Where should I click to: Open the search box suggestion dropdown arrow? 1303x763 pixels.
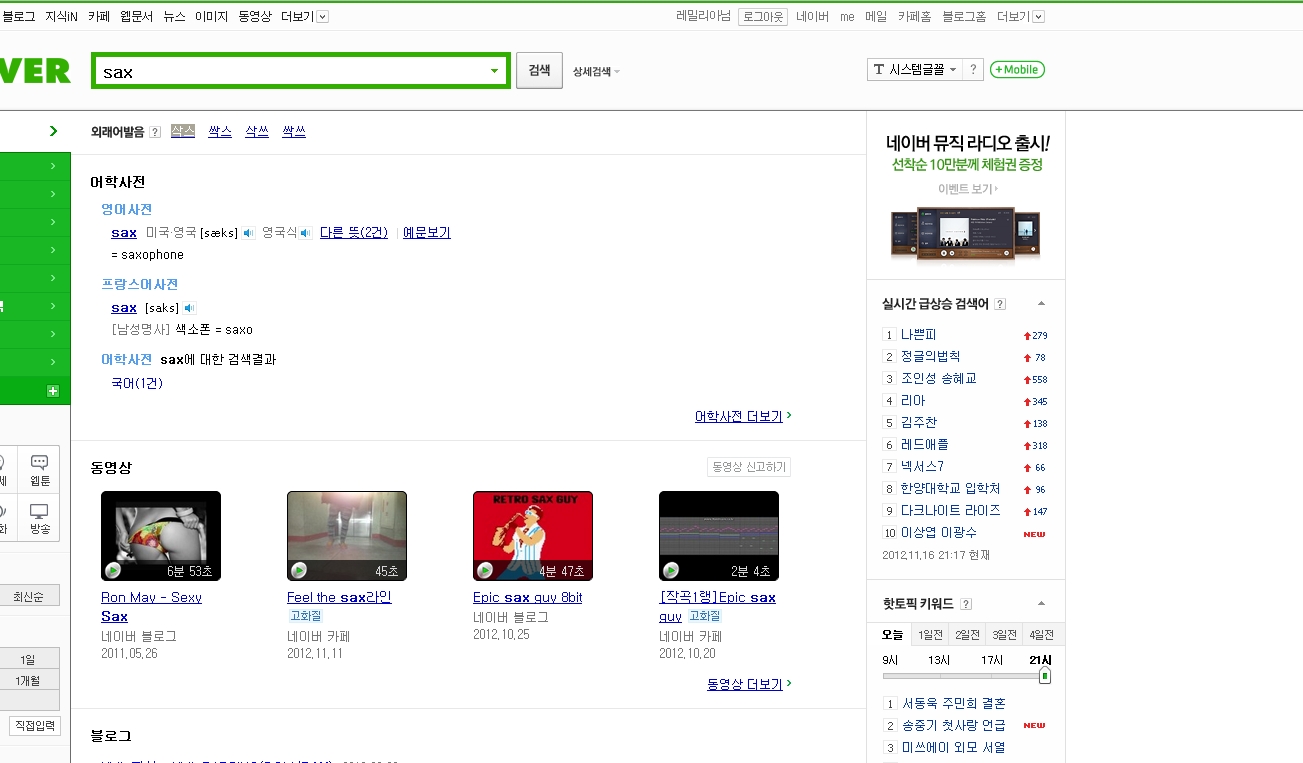(494, 71)
